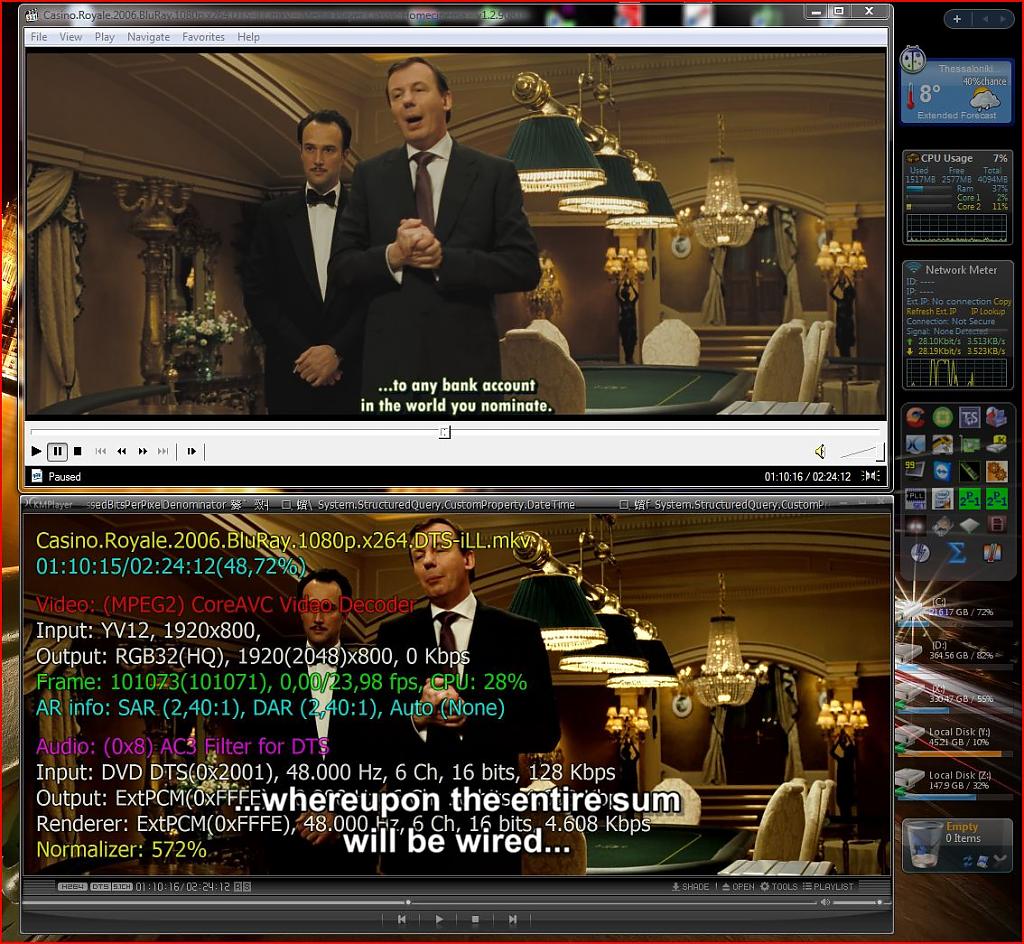The height and width of the screenshot is (944, 1024).
Task: Click the Skip back (previous) button in Media Player Classic
Action: pos(101,451)
